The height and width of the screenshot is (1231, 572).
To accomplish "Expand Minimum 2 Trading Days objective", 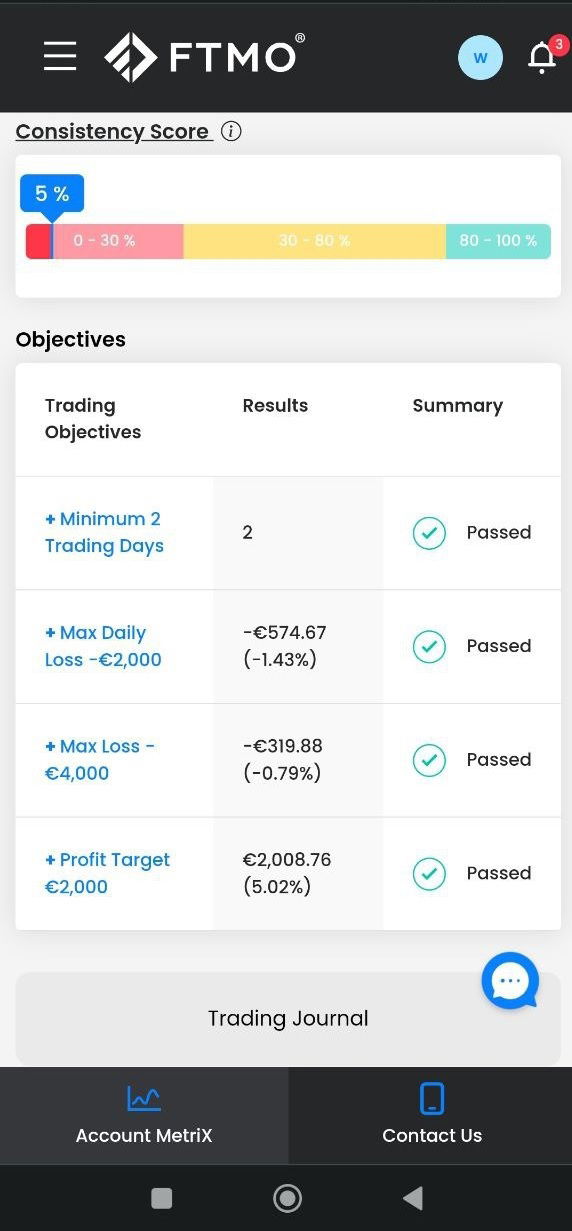I will [x=104, y=532].
